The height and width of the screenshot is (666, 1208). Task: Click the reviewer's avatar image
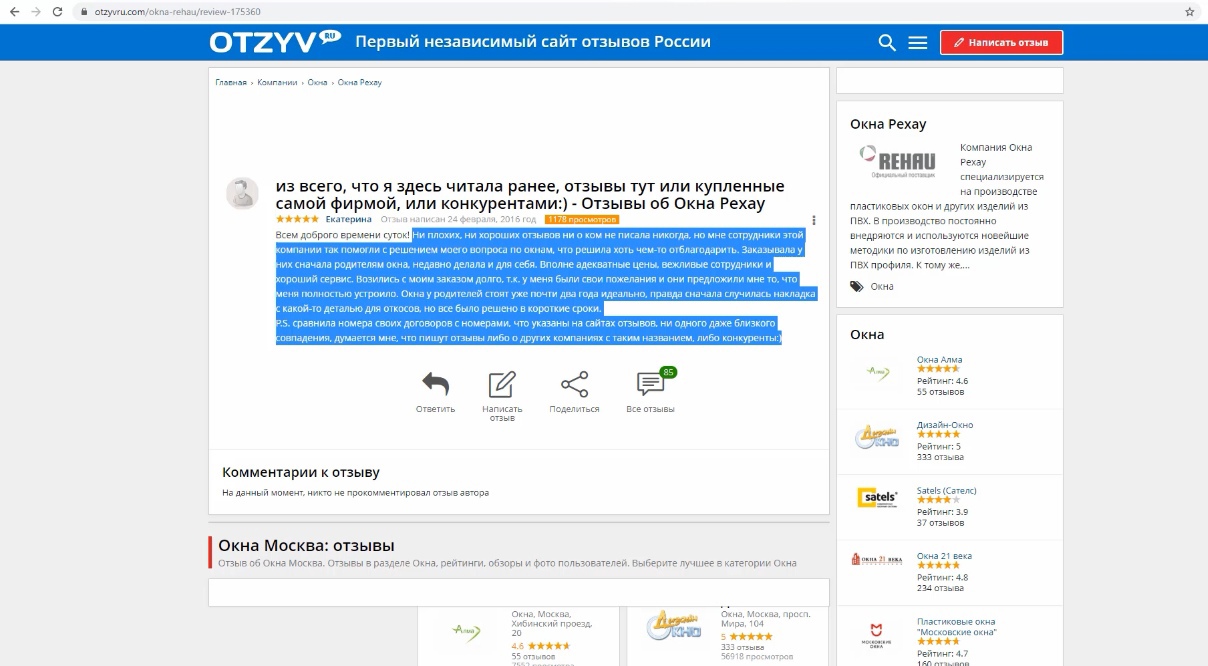click(242, 193)
